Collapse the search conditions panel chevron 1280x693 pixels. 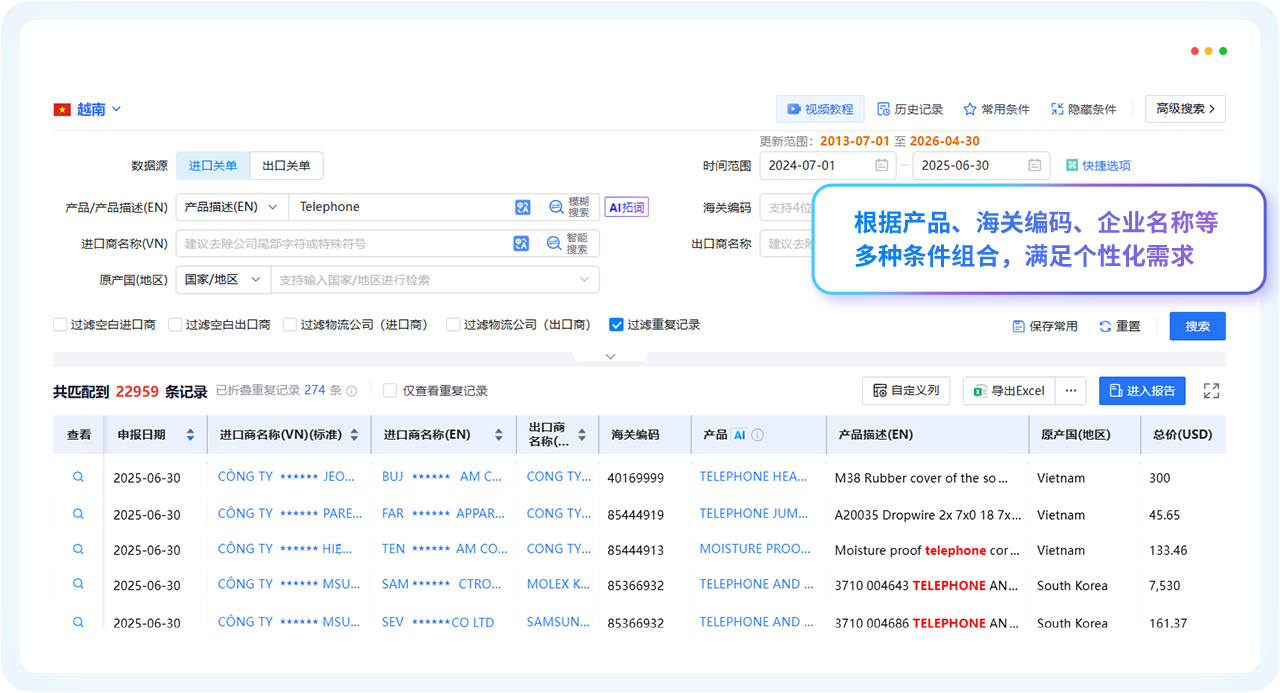coord(610,356)
